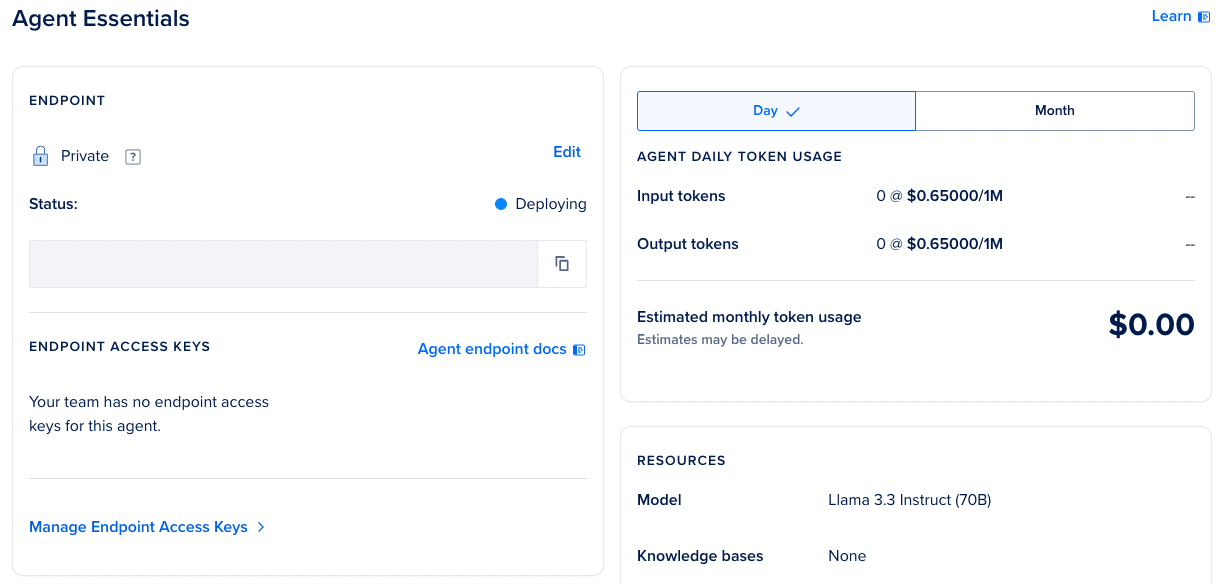The height and width of the screenshot is (585, 1218).
Task: Click the question mark help icon beside Private
Action: (x=133, y=157)
